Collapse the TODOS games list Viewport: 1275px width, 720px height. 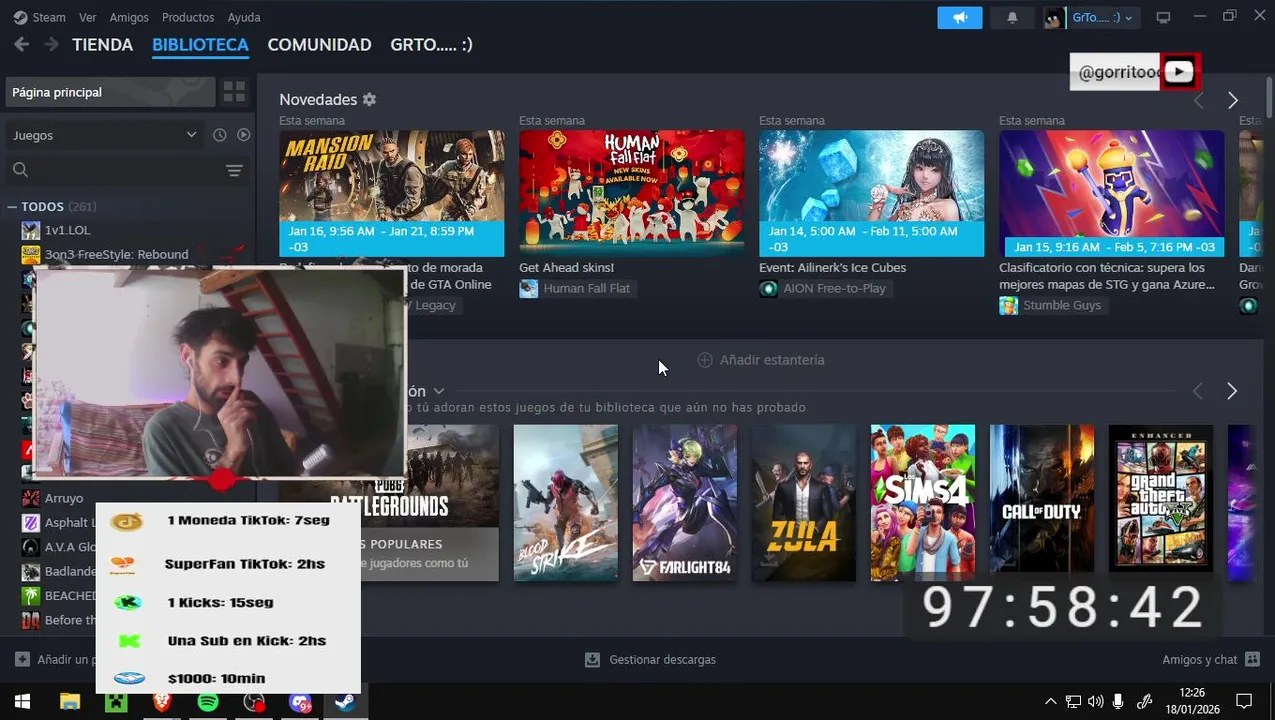click(12, 207)
